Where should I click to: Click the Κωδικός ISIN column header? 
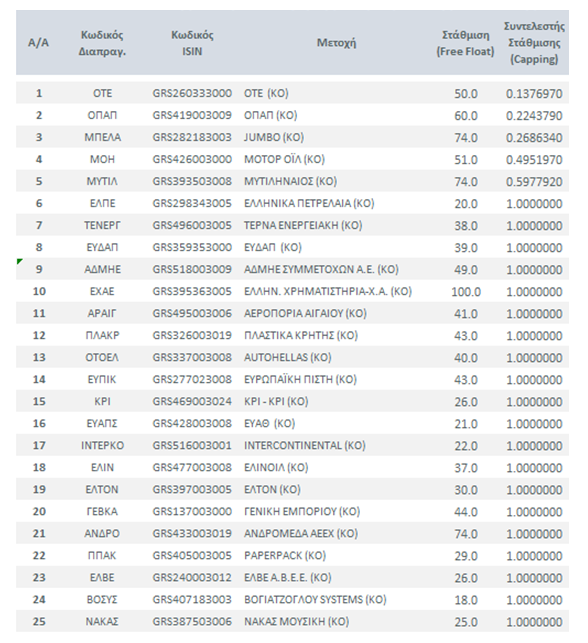click(x=192, y=43)
